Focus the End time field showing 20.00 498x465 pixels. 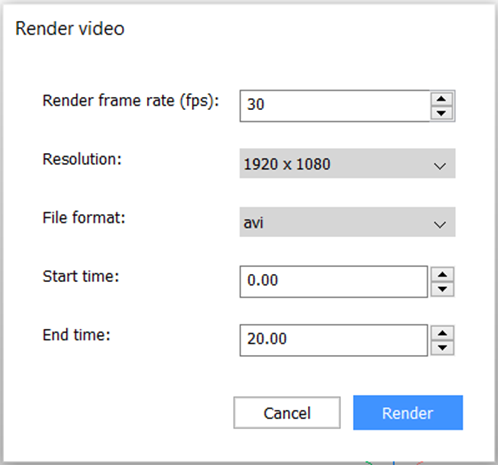(x=333, y=340)
